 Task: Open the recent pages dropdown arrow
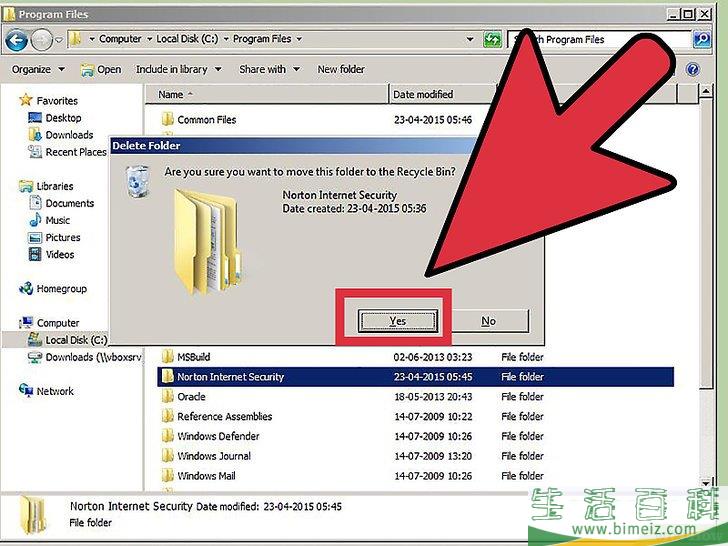tap(59, 40)
